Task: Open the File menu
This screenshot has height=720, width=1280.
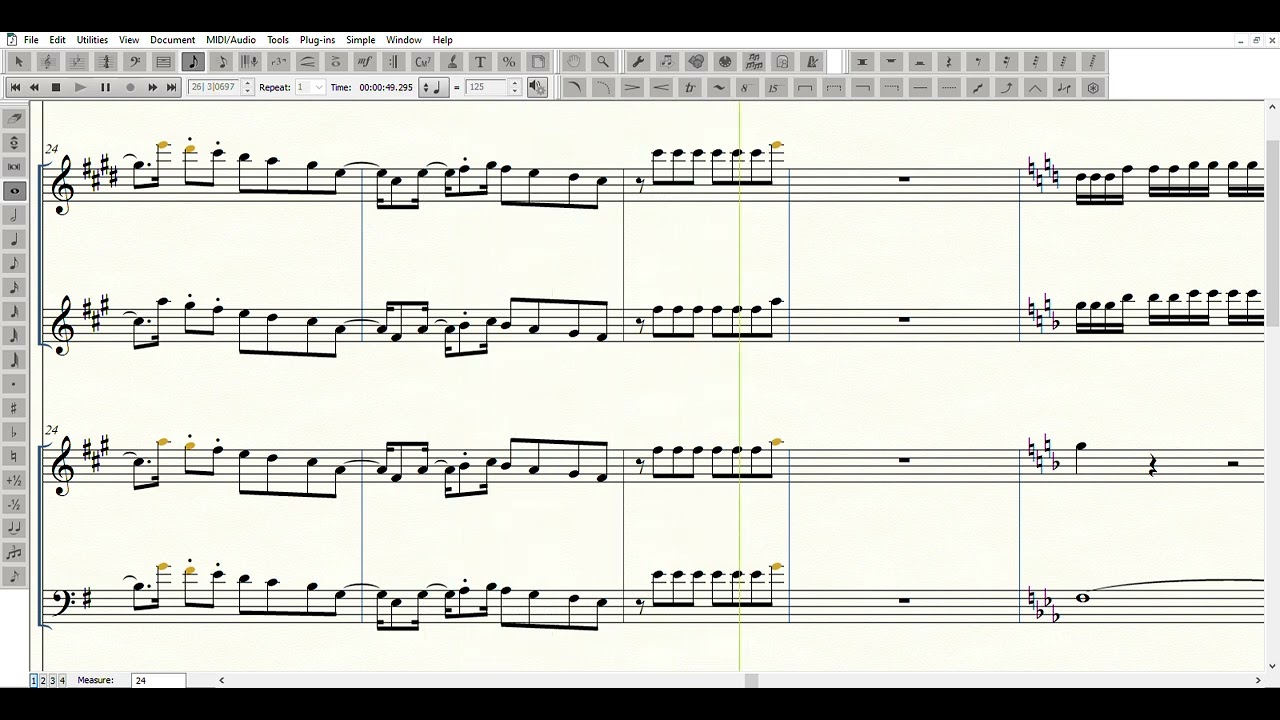Action: coord(31,40)
